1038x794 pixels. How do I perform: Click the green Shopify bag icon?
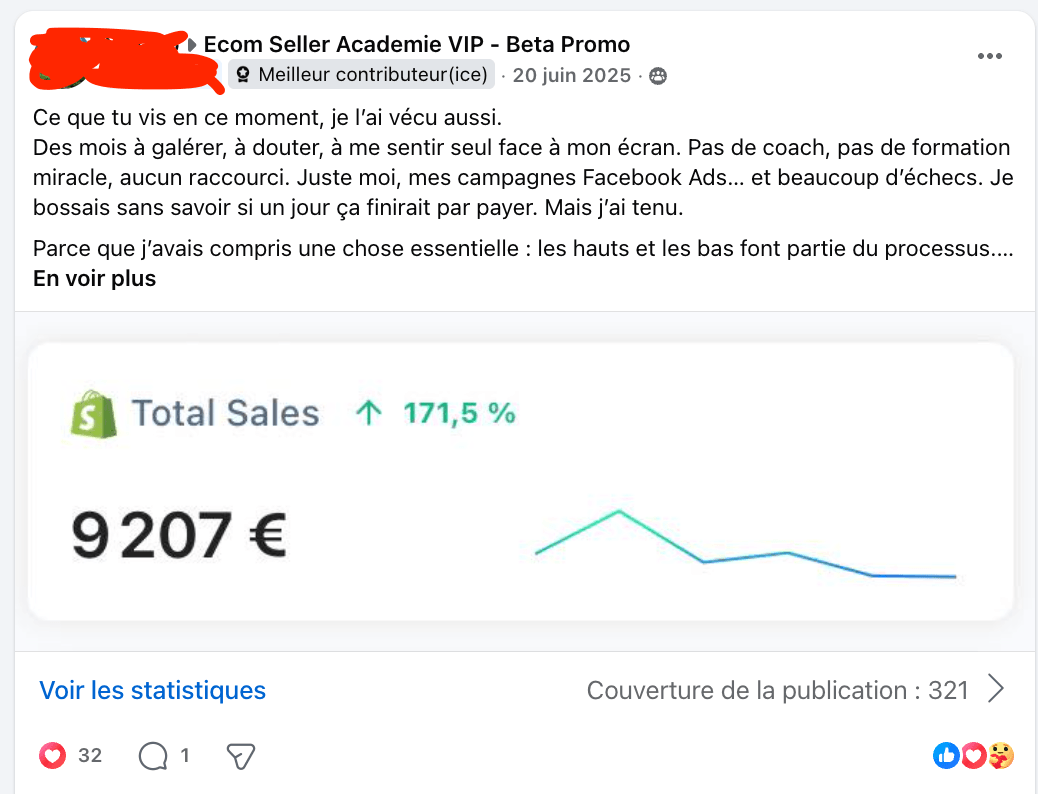pyautogui.click(x=93, y=413)
